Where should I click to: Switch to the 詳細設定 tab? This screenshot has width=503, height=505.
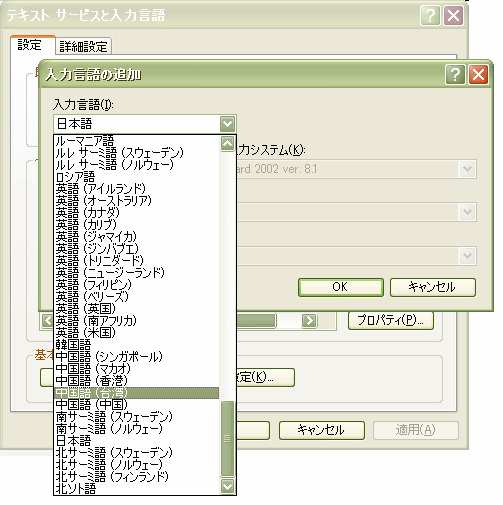[x=83, y=46]
